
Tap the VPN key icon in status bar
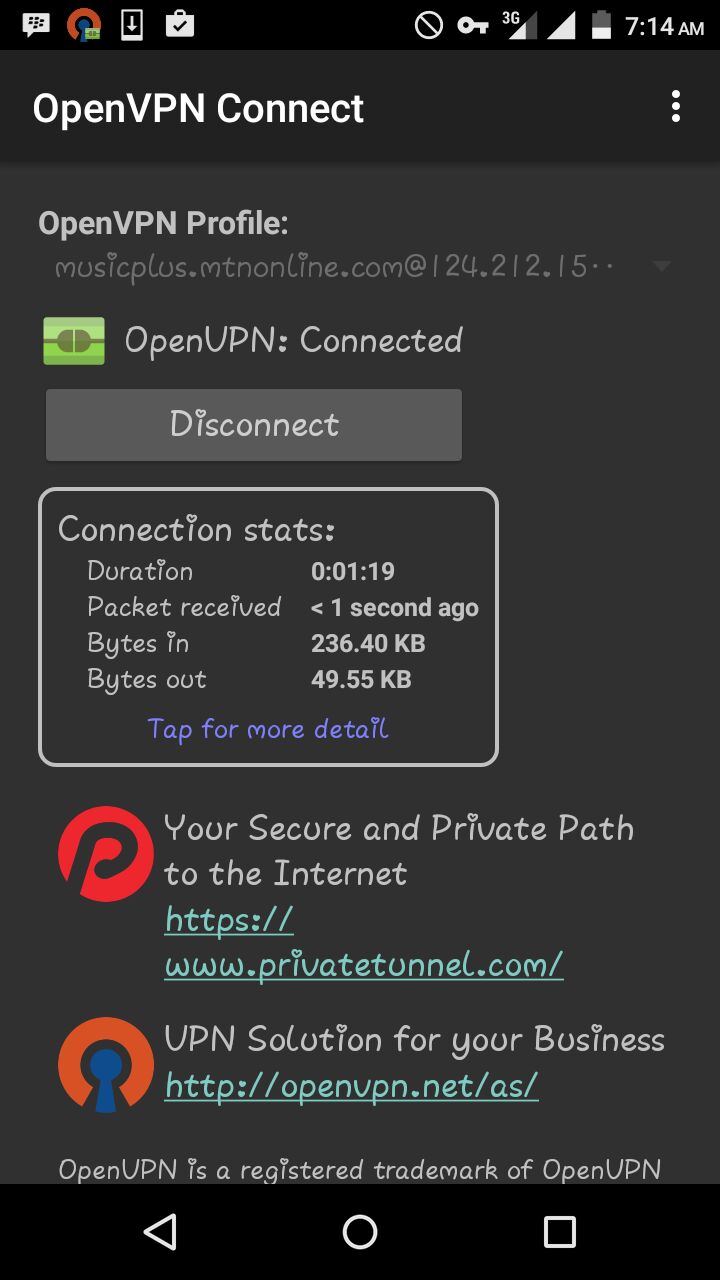click(473, 25)
